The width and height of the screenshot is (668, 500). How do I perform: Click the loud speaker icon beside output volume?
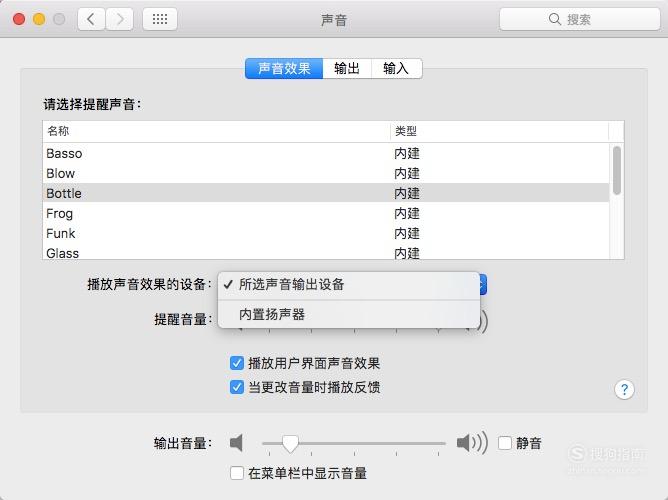[x=472, y=443]
